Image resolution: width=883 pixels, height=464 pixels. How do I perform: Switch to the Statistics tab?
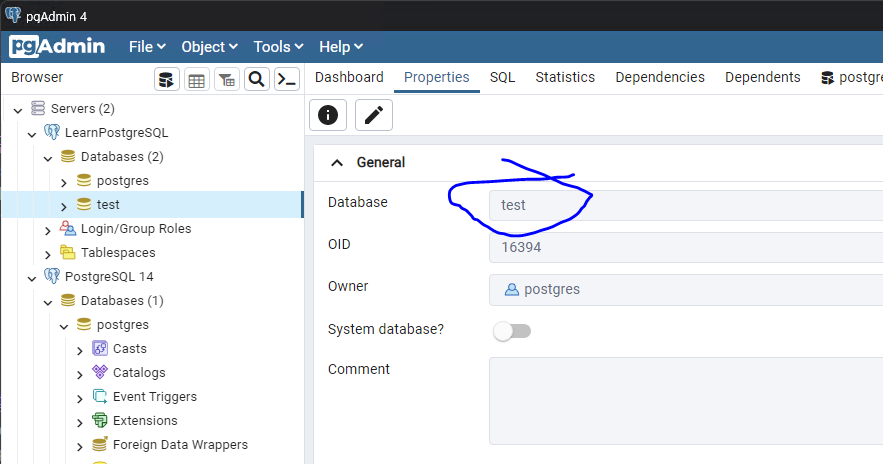565,77
